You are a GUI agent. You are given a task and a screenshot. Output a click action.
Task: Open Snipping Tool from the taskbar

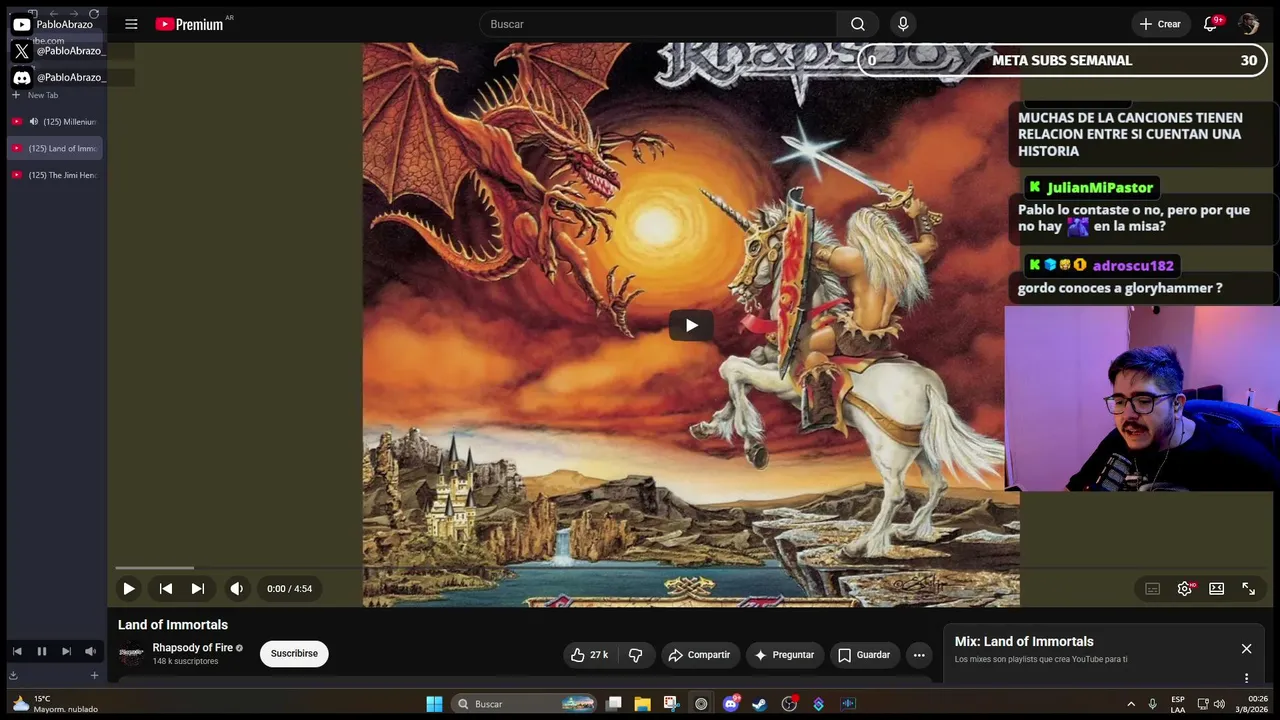[x=671, y=704]
